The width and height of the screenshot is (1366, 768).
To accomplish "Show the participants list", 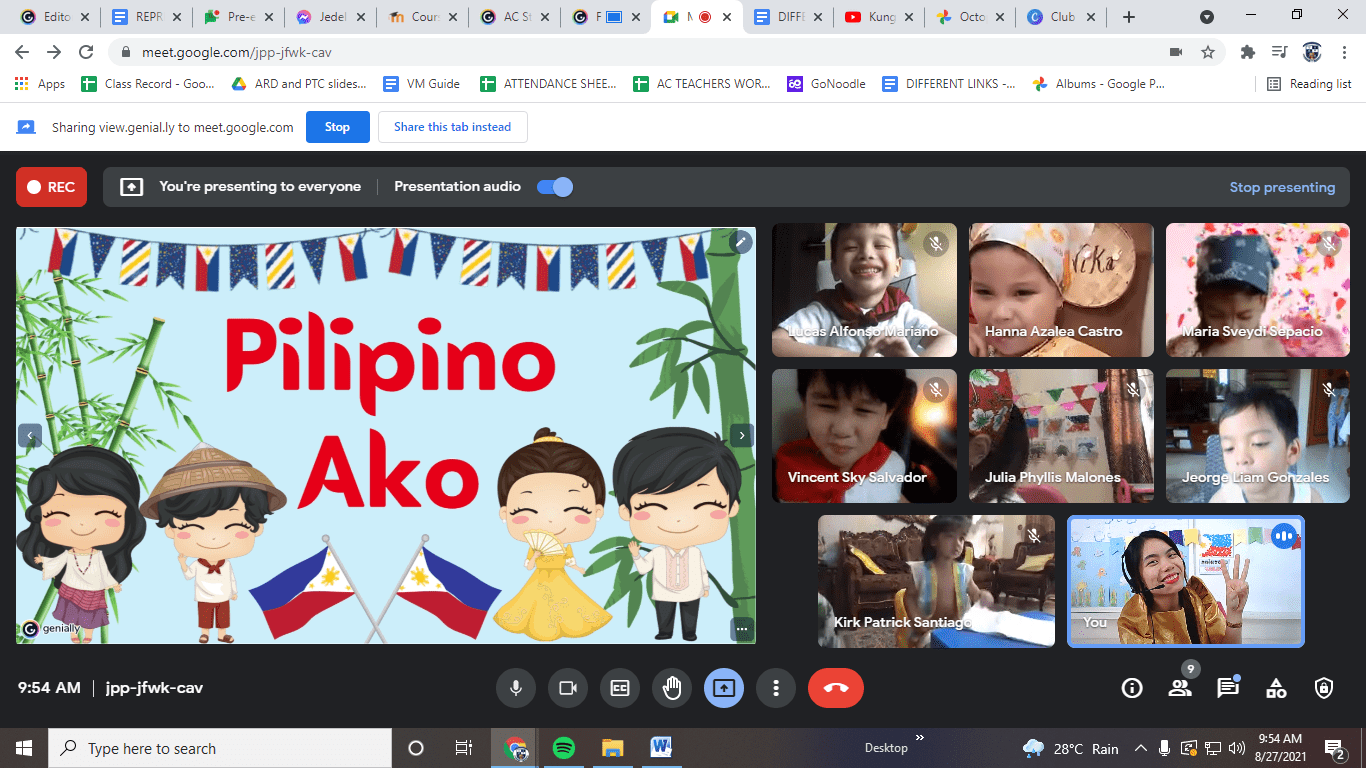I will coord(1180,688).
